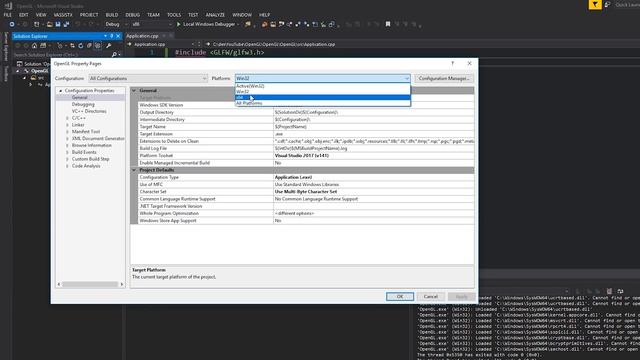This screenshot has height=360, width=640.
Task: Open Configuration Manager
Action: 444,78
